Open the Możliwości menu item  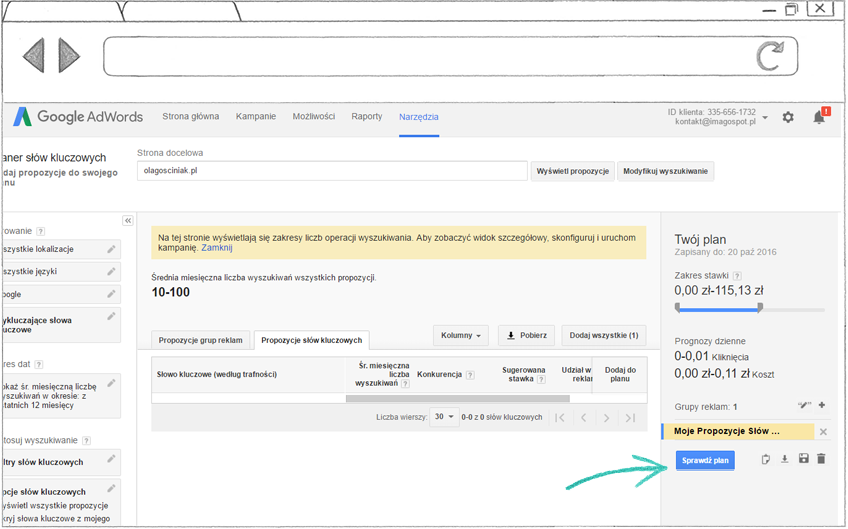click(x=314, y=116)
